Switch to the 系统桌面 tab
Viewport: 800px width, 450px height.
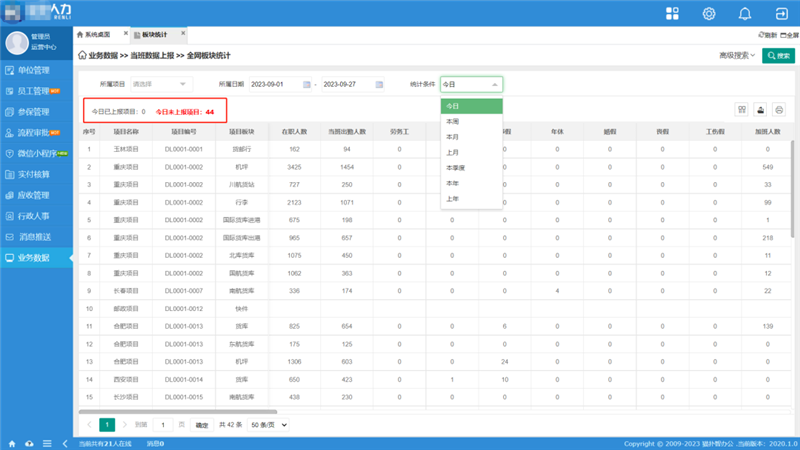tap(99, 34)
